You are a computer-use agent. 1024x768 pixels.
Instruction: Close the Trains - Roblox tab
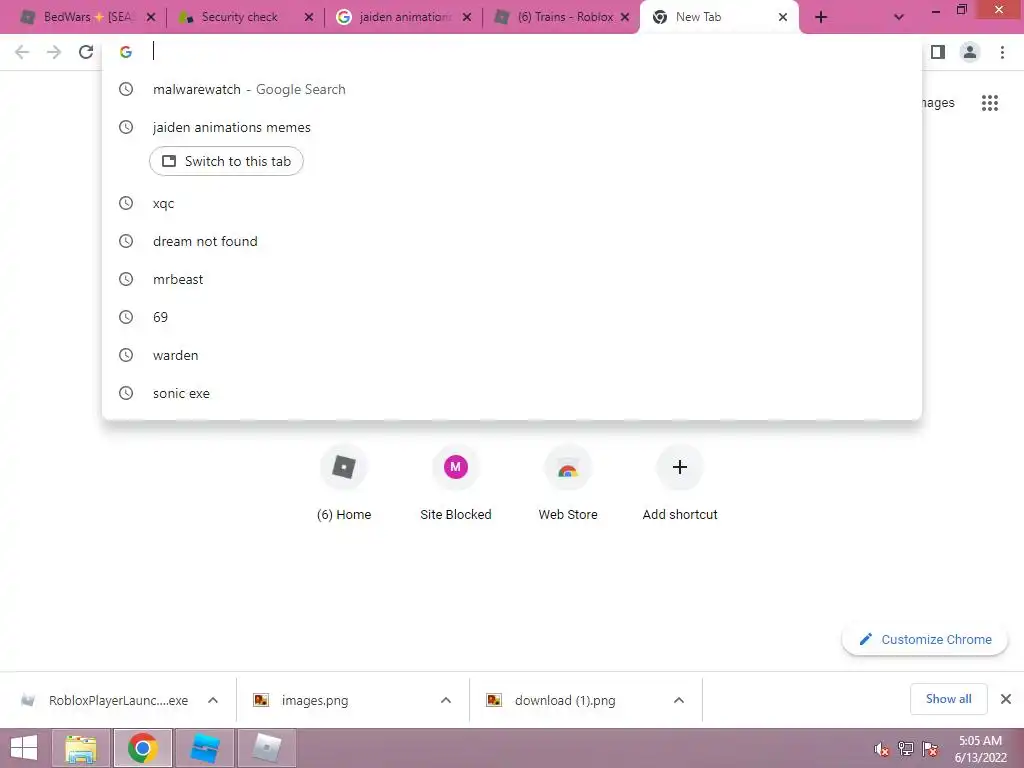[625, 17]
